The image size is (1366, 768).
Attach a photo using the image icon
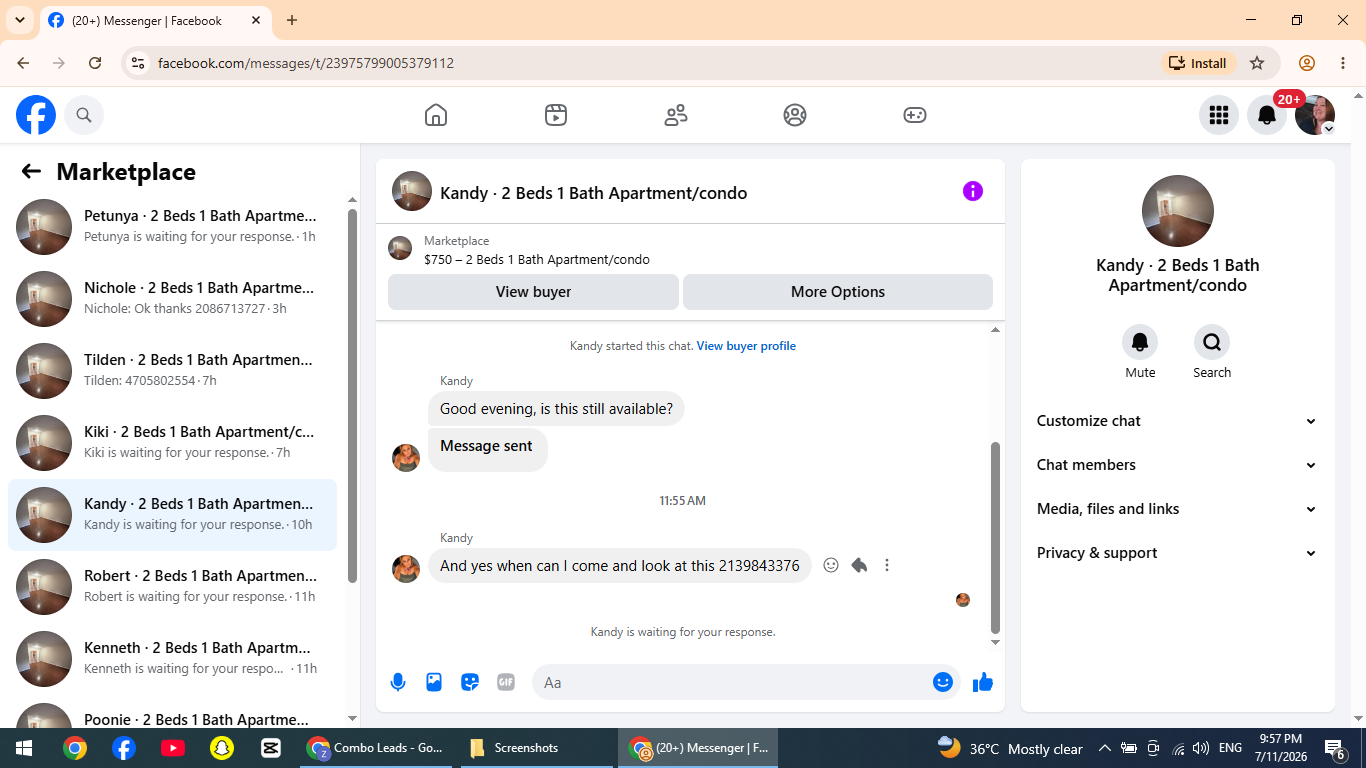click(x=434, y=682)
